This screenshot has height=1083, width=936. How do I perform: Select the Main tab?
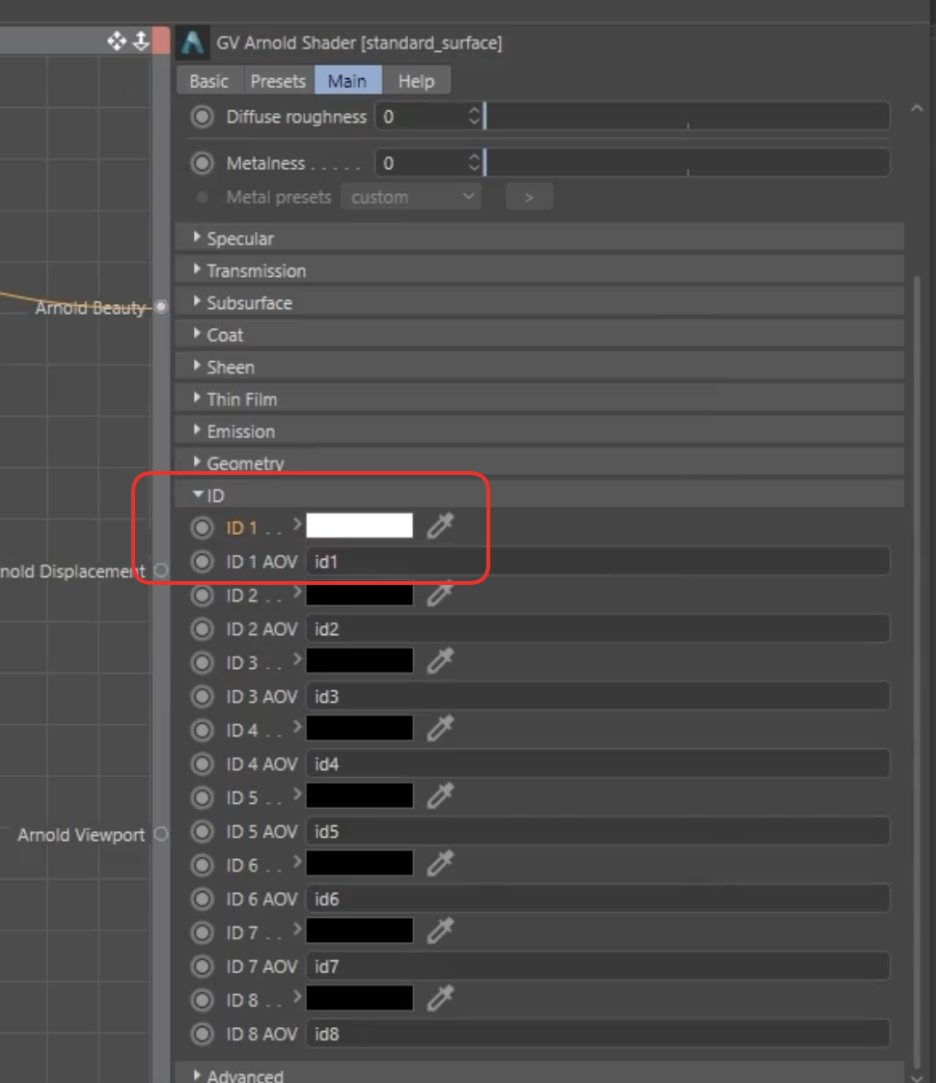(347, 81)
